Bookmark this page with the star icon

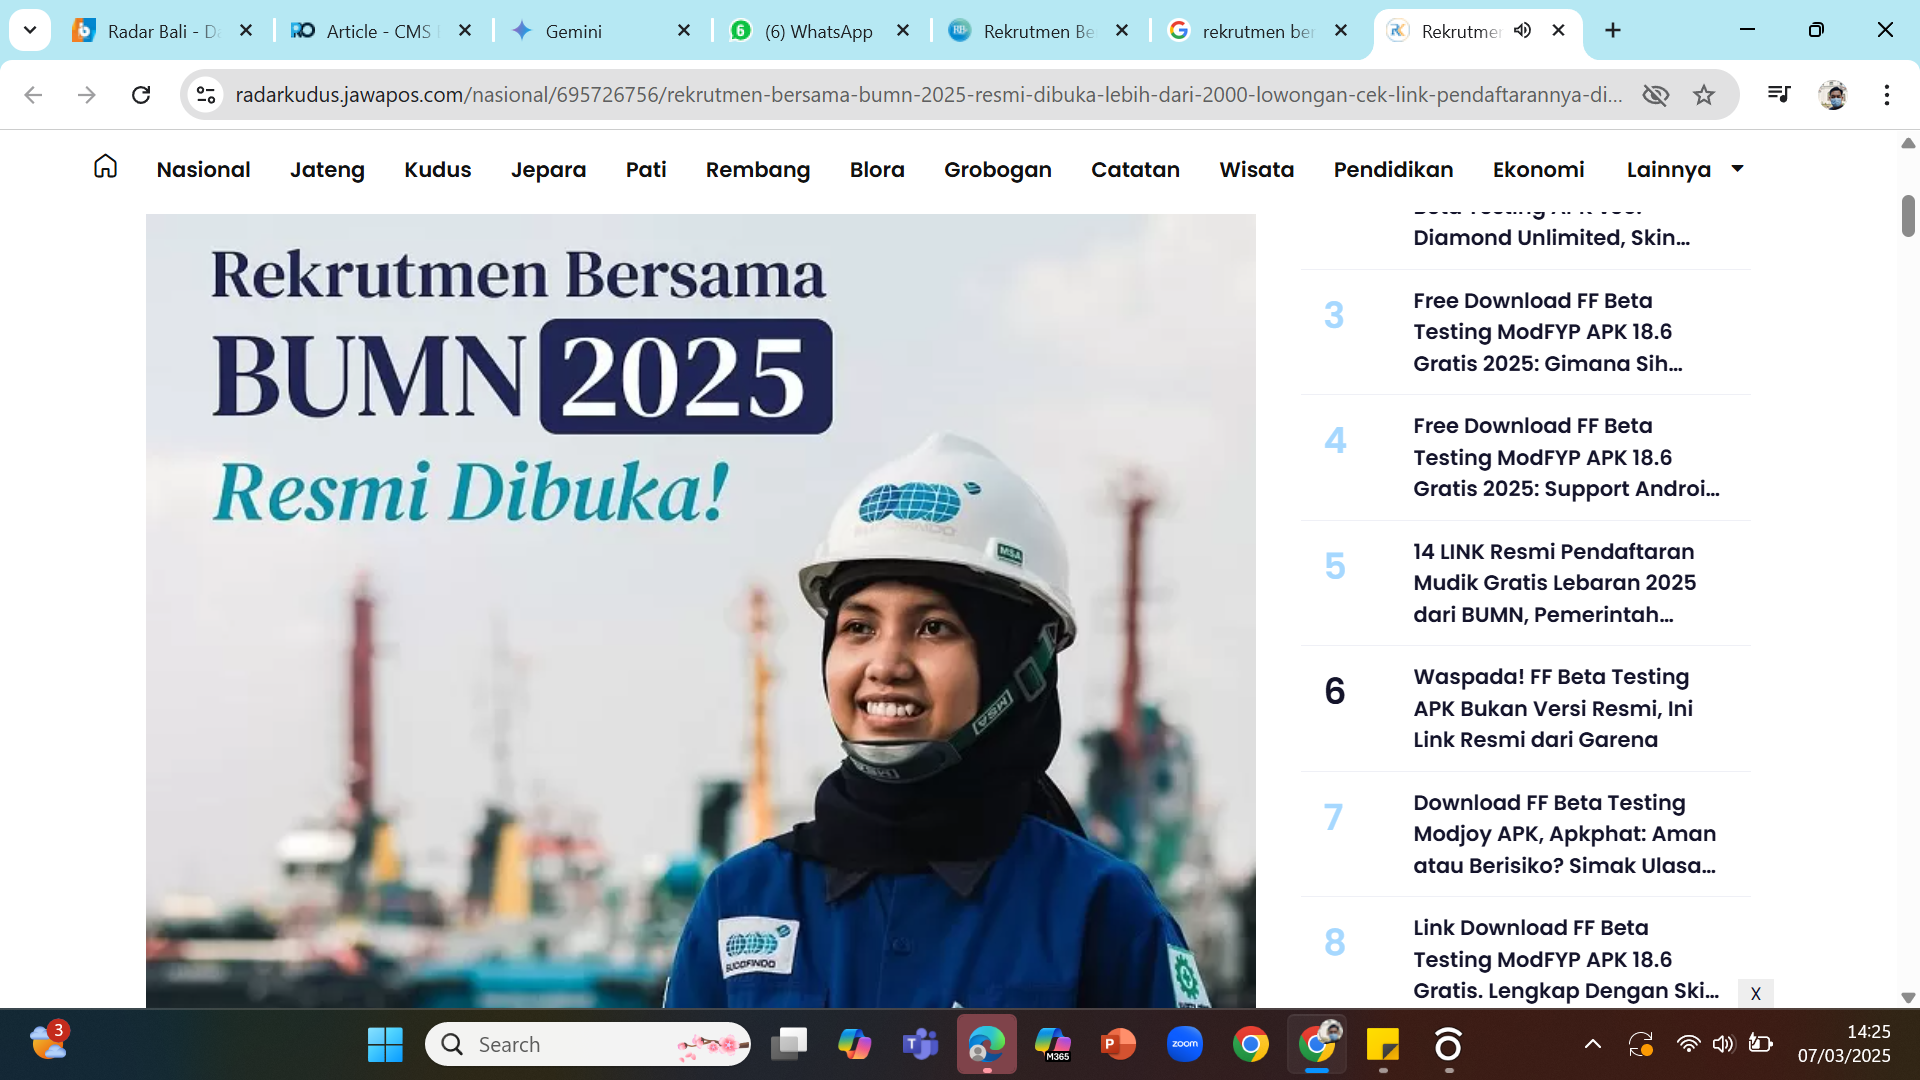pos(1704,95)
